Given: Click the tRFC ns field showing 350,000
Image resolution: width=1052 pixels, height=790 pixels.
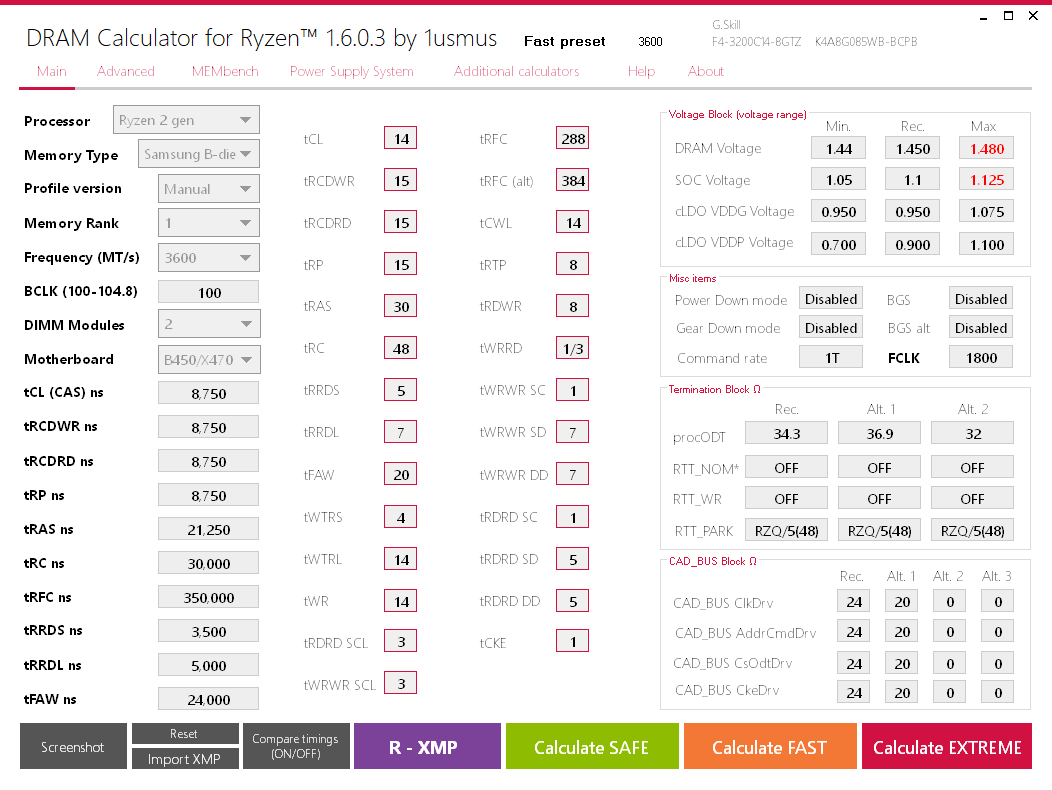Looking at the screenshot, I should point(209,597).
